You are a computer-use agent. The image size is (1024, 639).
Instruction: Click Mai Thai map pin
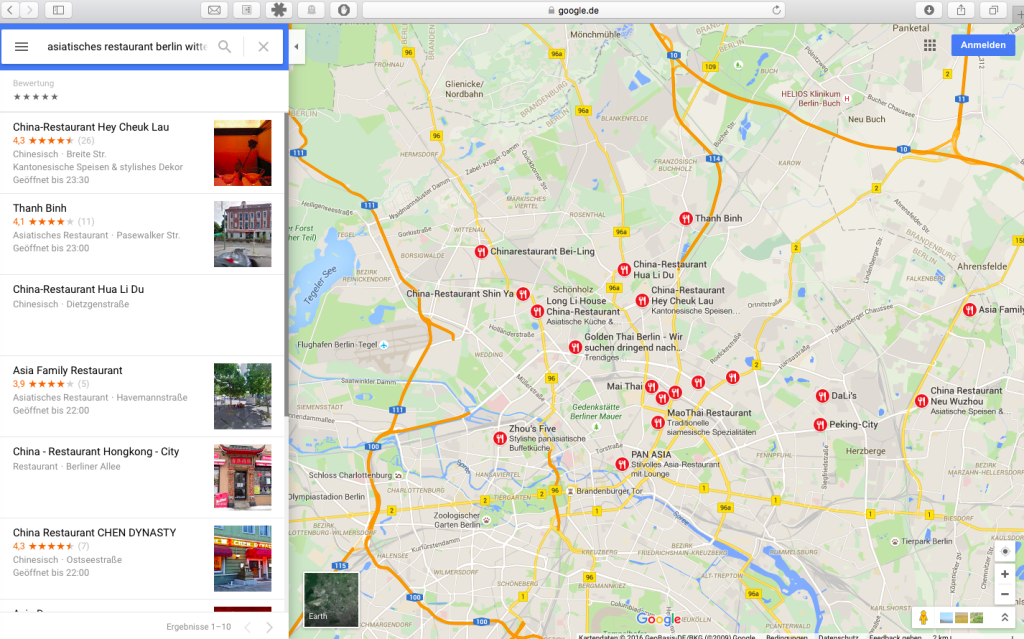tap(652, 387)
